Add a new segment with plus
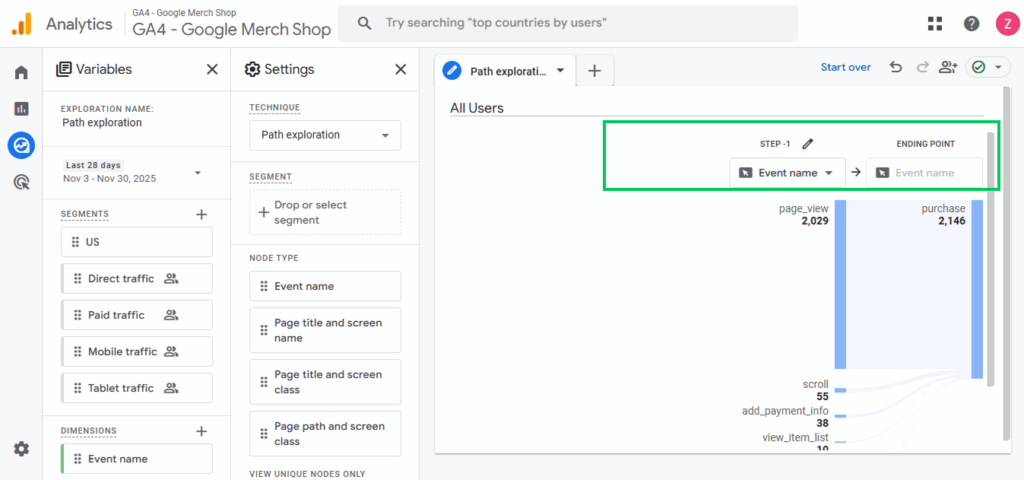The width and height of the screenshot is (1024, 480). click(201, 214)
